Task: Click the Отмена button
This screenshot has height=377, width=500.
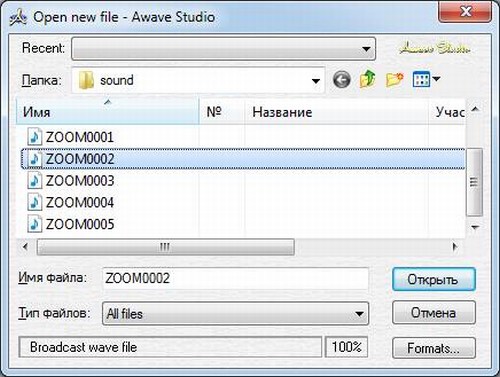Action: tap(434, 313)
